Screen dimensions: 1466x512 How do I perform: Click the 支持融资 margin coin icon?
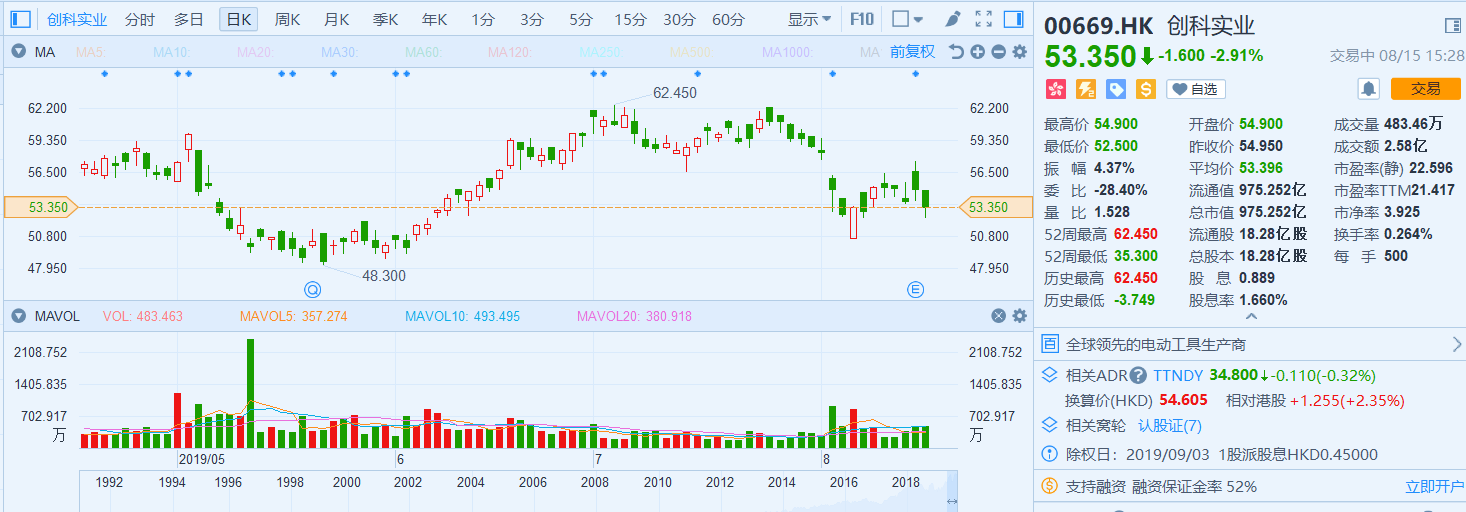tap(1050, 486)
